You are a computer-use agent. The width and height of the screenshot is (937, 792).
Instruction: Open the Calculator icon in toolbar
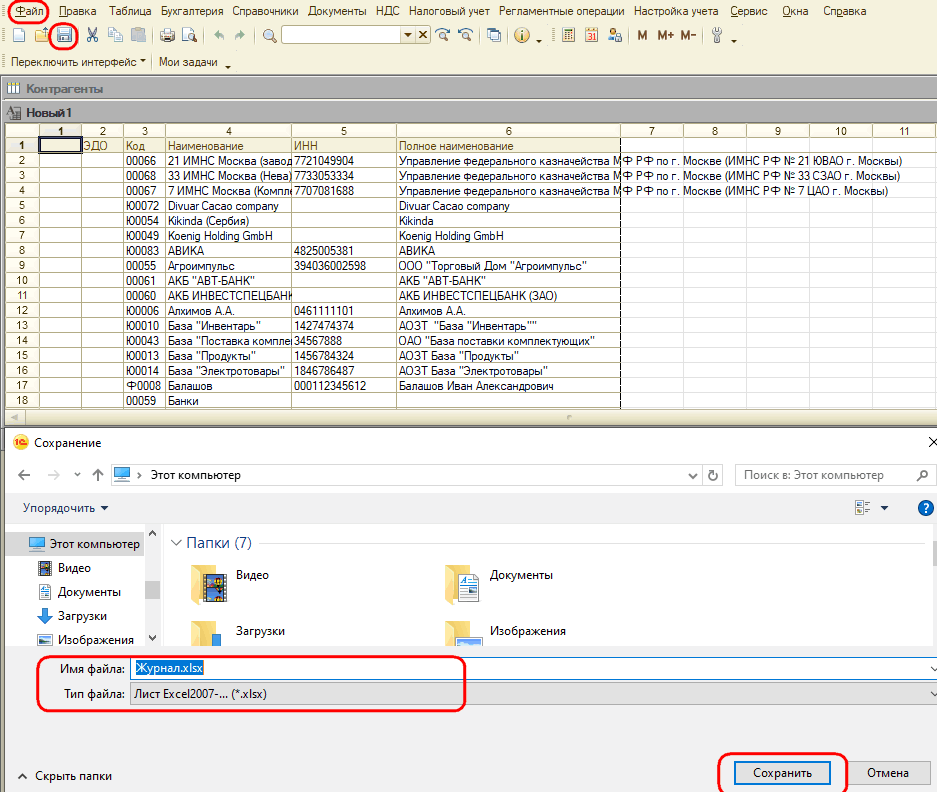[x=568, y=35]
